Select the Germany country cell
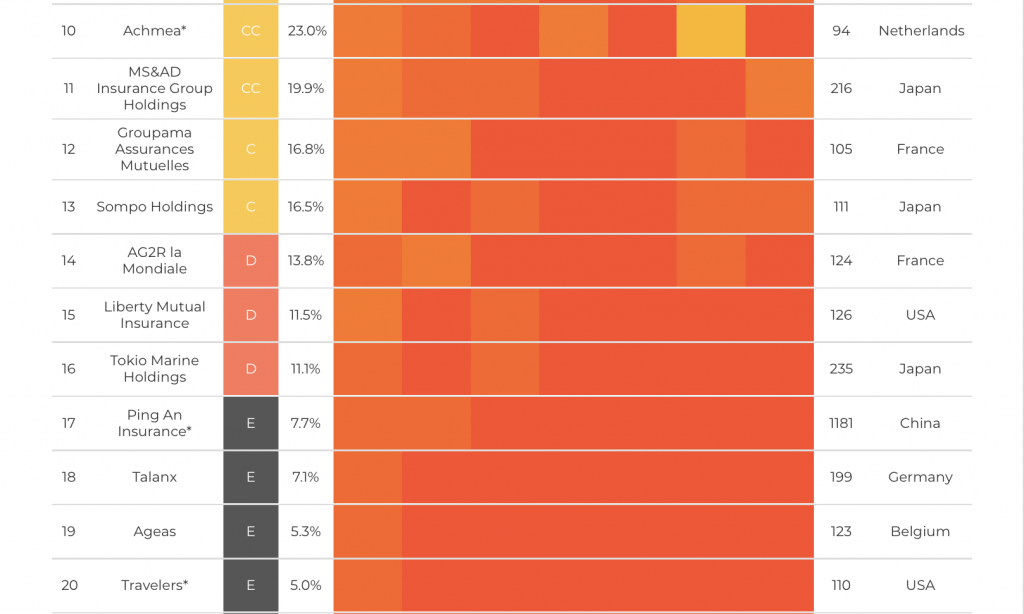The height and width of the screenshot is (614, 1024). pyautogui.click(x=920, y=477)
